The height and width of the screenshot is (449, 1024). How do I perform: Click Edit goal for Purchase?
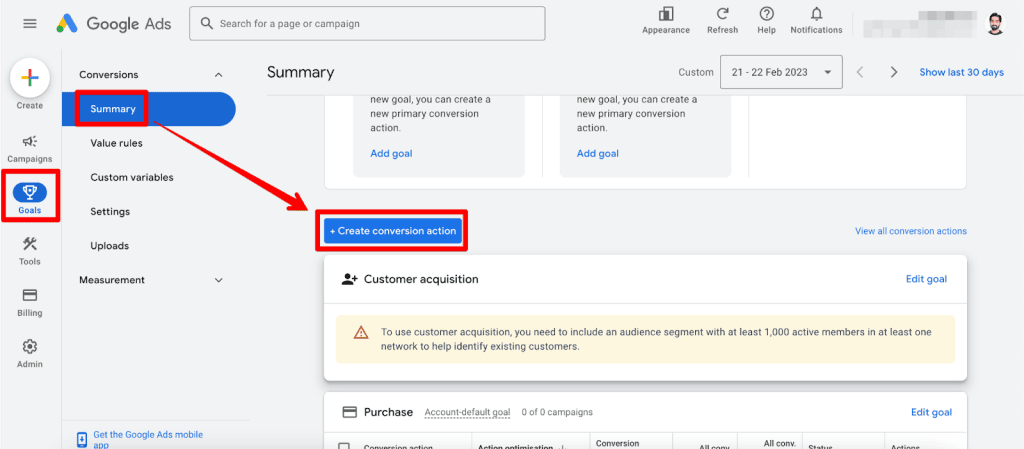pyautogui.click(x=931, y=412)
